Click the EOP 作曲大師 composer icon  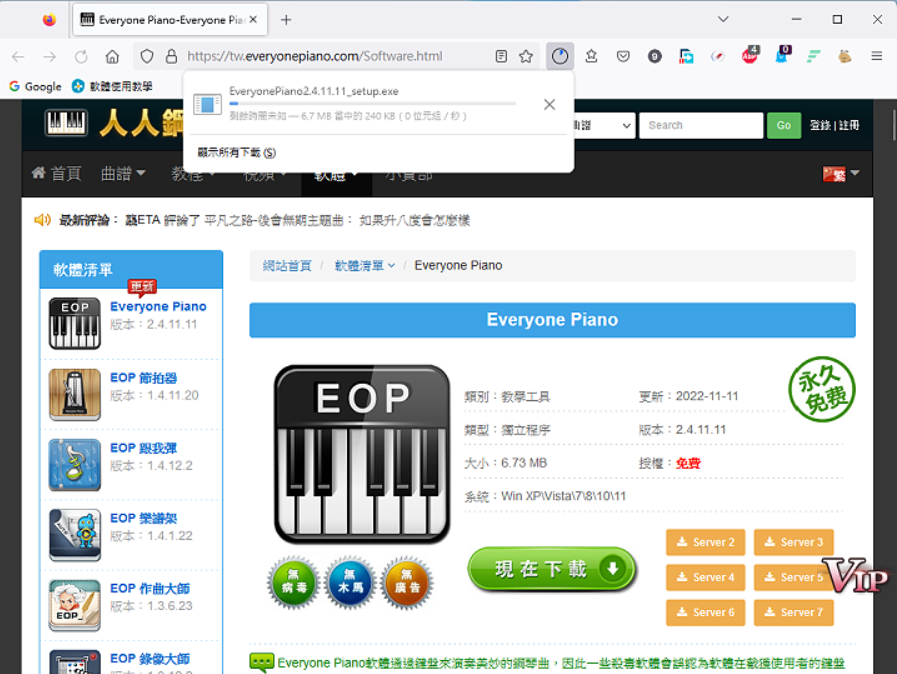(x=74, y=605)
